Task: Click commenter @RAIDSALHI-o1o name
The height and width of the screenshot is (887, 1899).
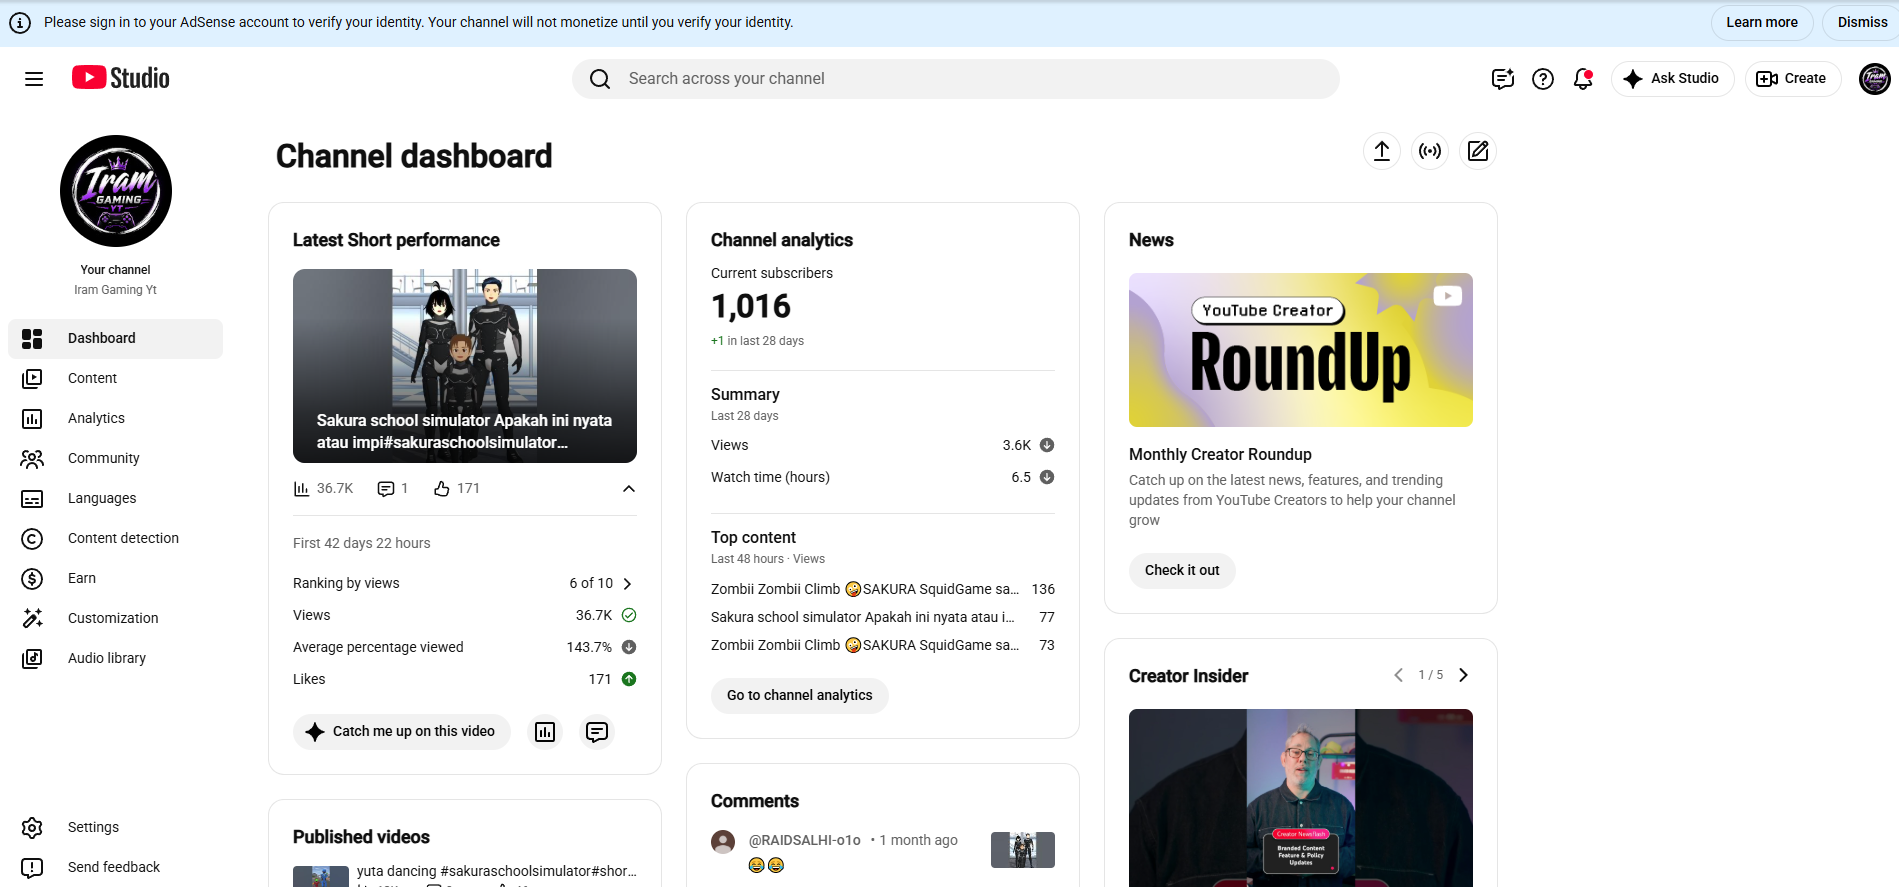Action: (x=805, y=840)
